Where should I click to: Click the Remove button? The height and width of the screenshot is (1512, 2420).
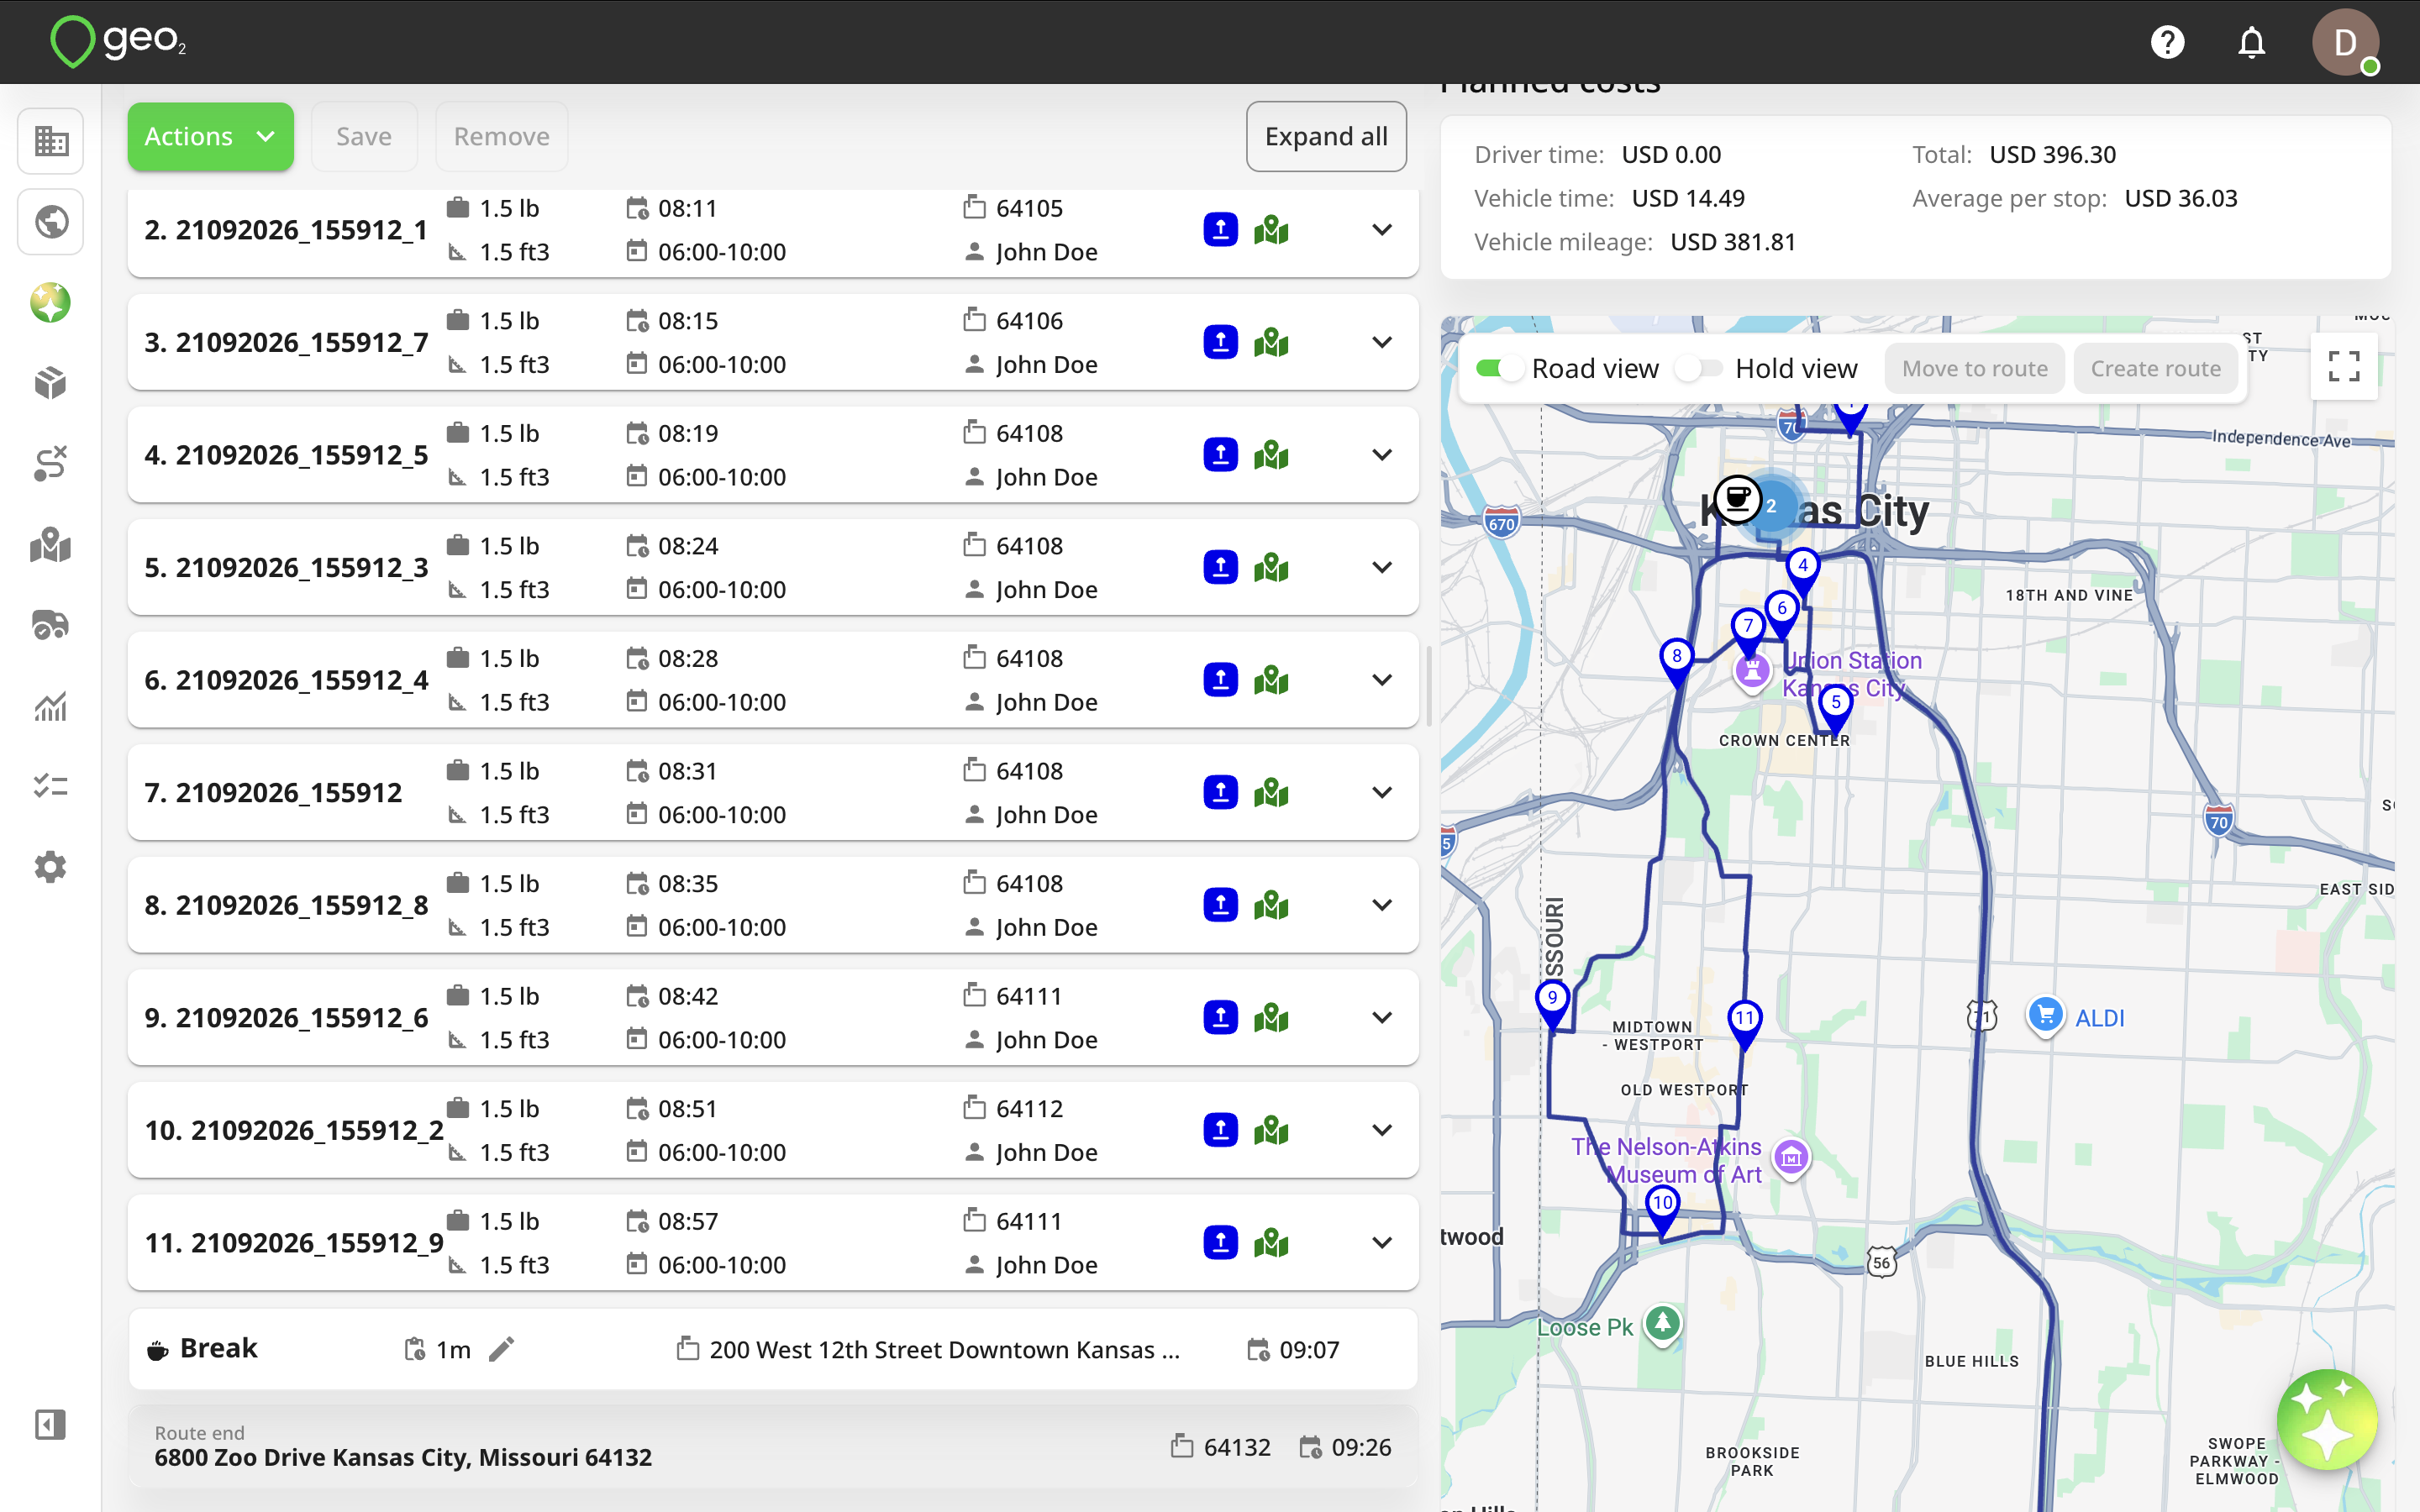pos(501,136)
